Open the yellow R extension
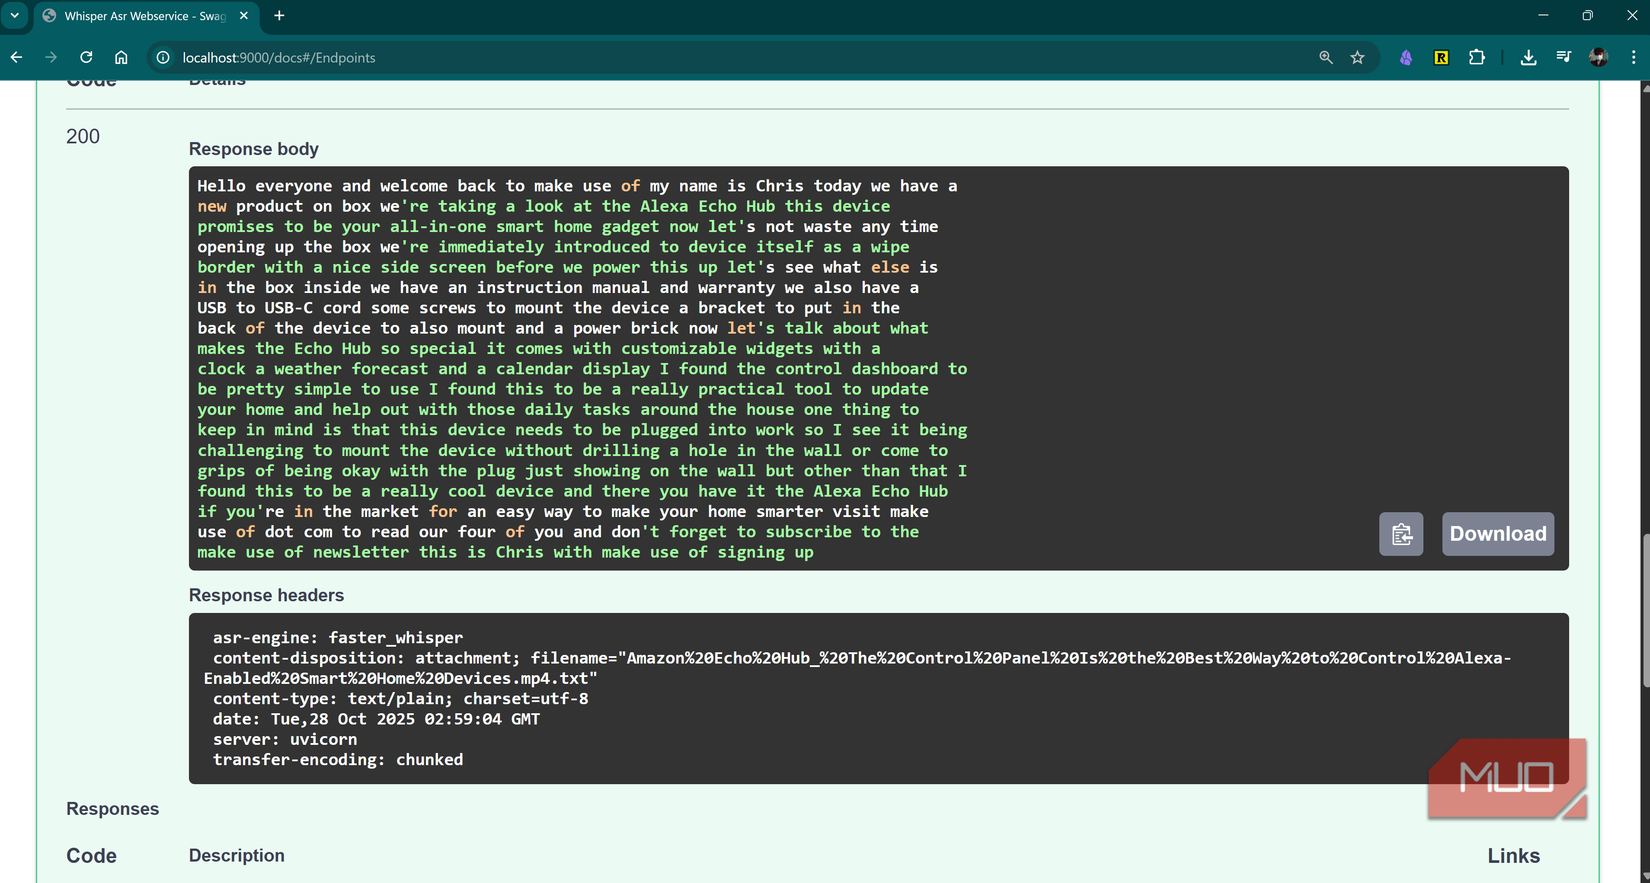This screenshot has width=1650, height=883. tap(1441, 58)
